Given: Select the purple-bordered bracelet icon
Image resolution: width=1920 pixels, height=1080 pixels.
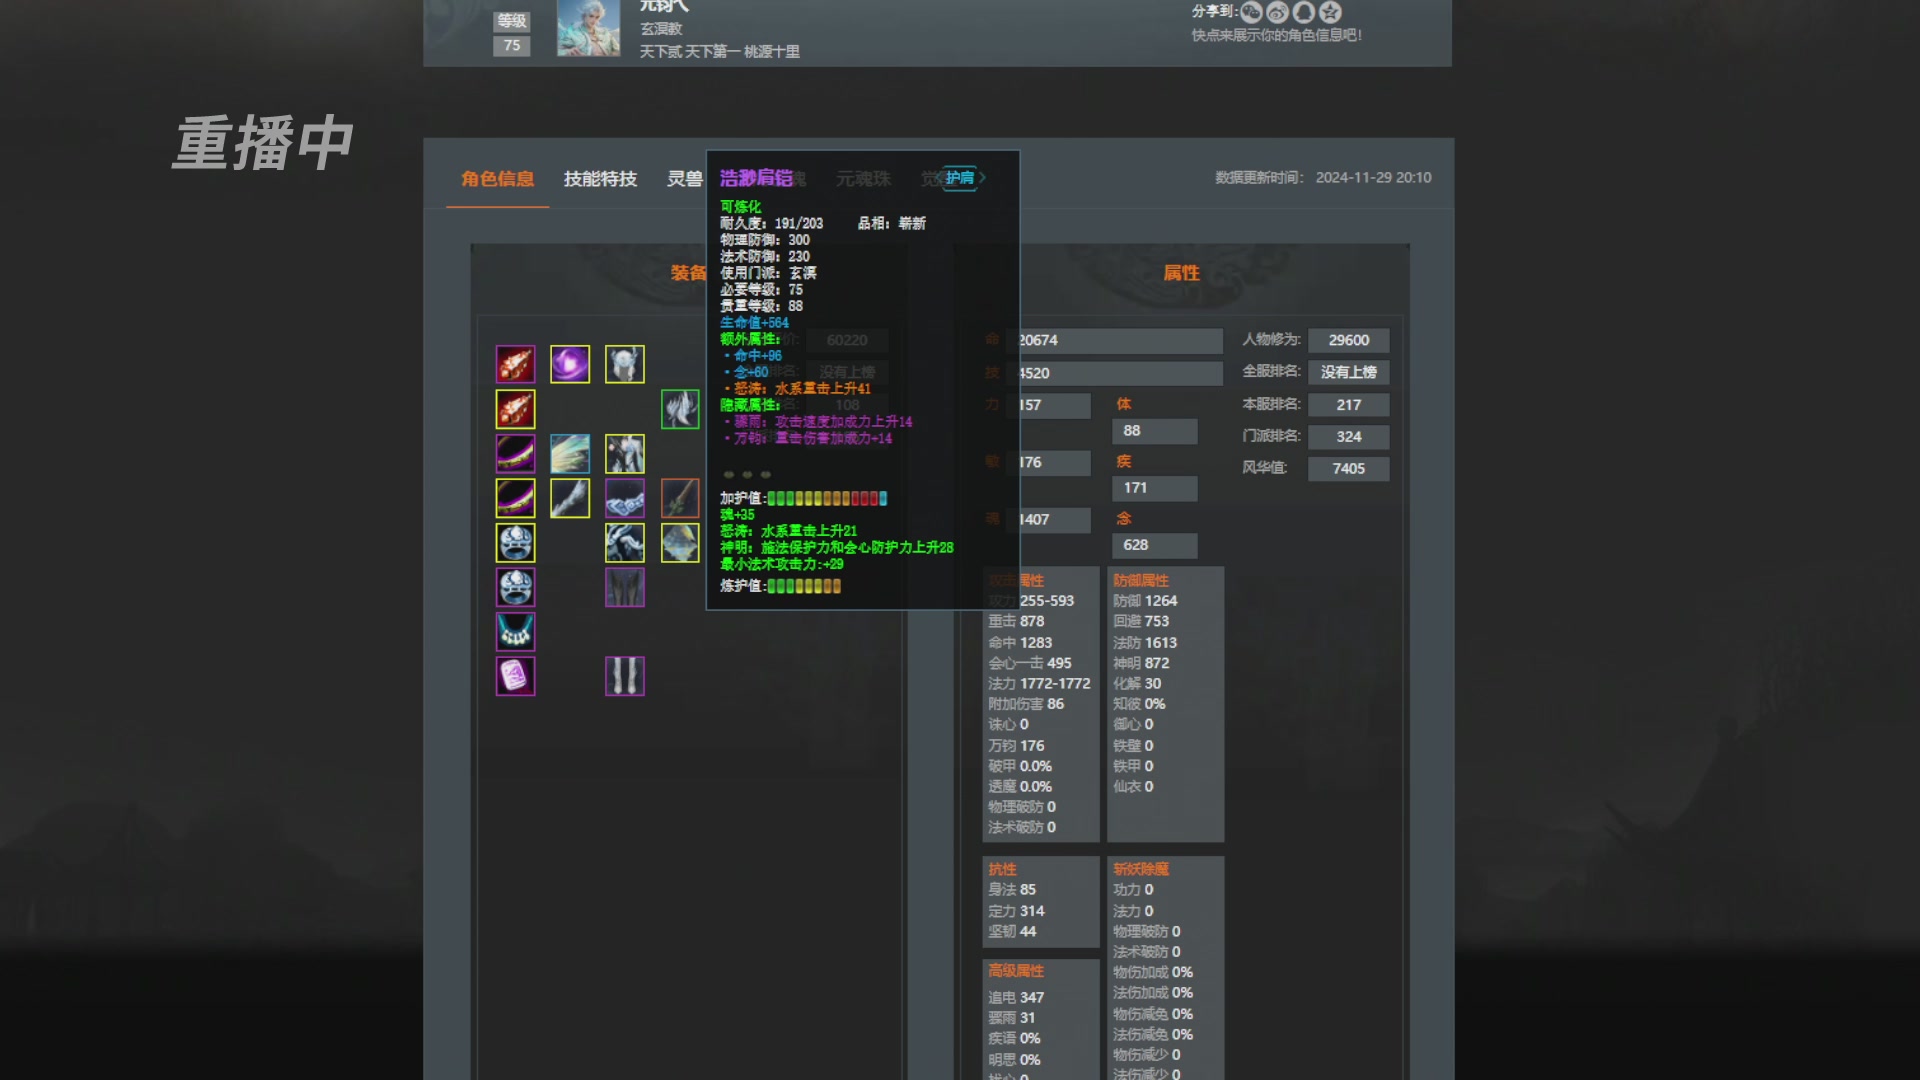Looking at the screenshot, I should click(515, 454).
